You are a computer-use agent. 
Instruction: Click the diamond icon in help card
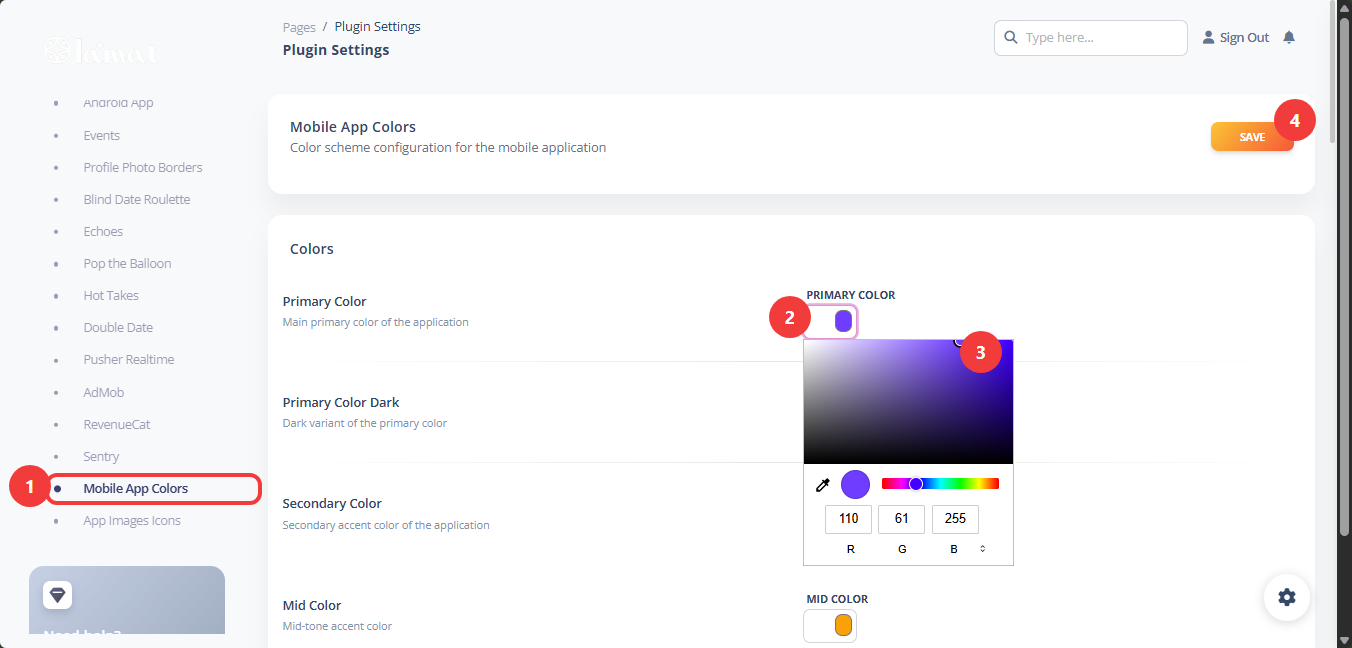[57, 595]
